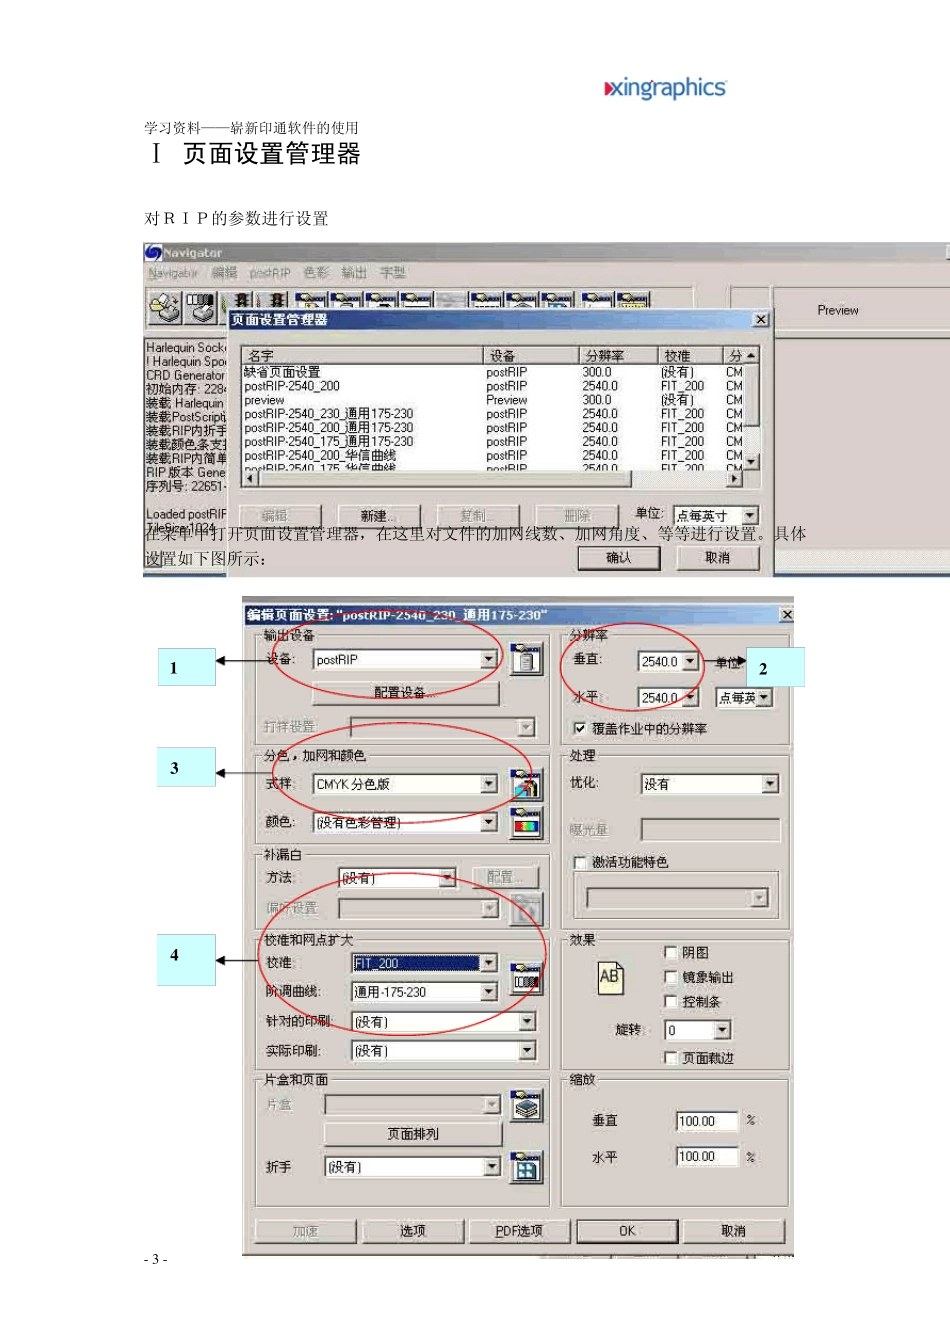Open the calibration manager icon beside 校准
The width and height of the screenshot is (950, 1344).
[x=526, y=977]
